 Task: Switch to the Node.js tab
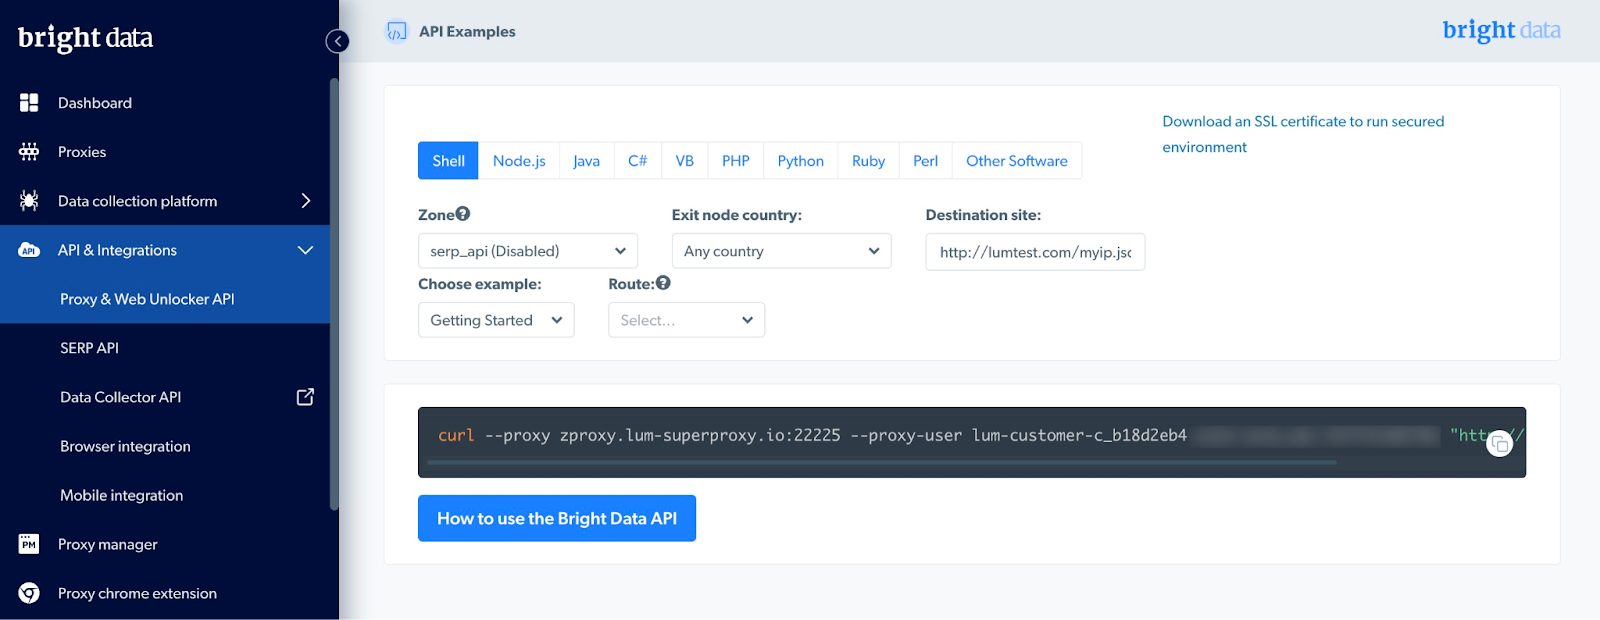tap(519, 161)
